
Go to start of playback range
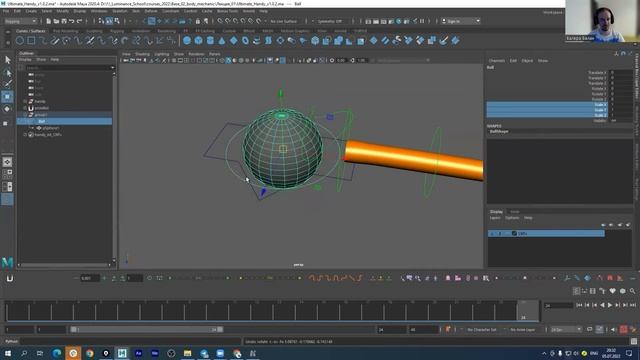point(579,305)
